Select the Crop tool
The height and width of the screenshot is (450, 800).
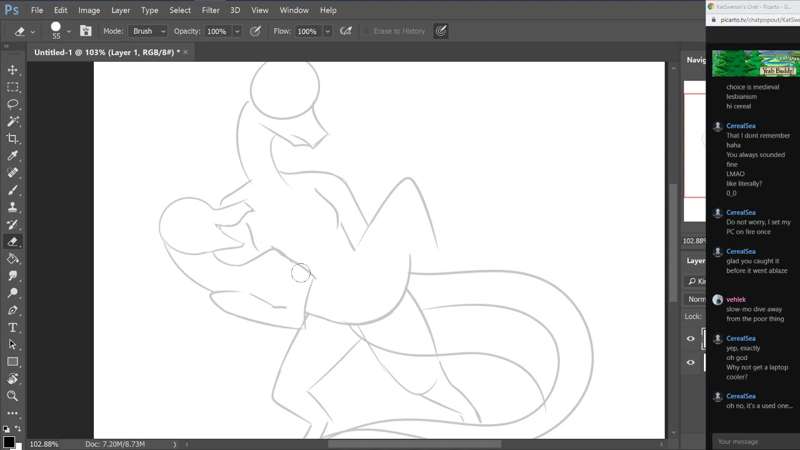point(13,139)
